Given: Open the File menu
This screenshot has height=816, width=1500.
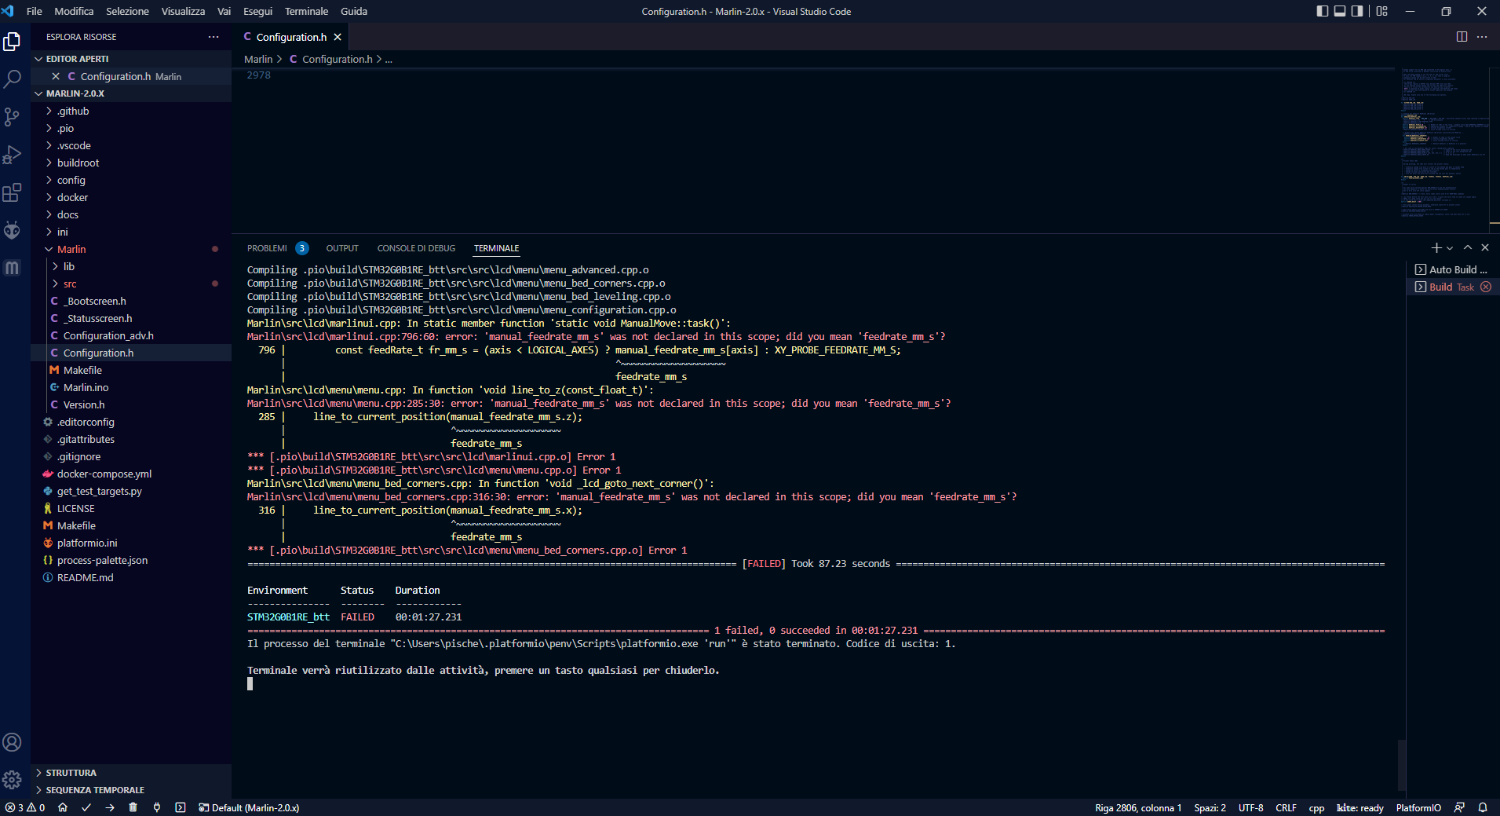Looking at the screenshot, I should click(x=34, y=11).
